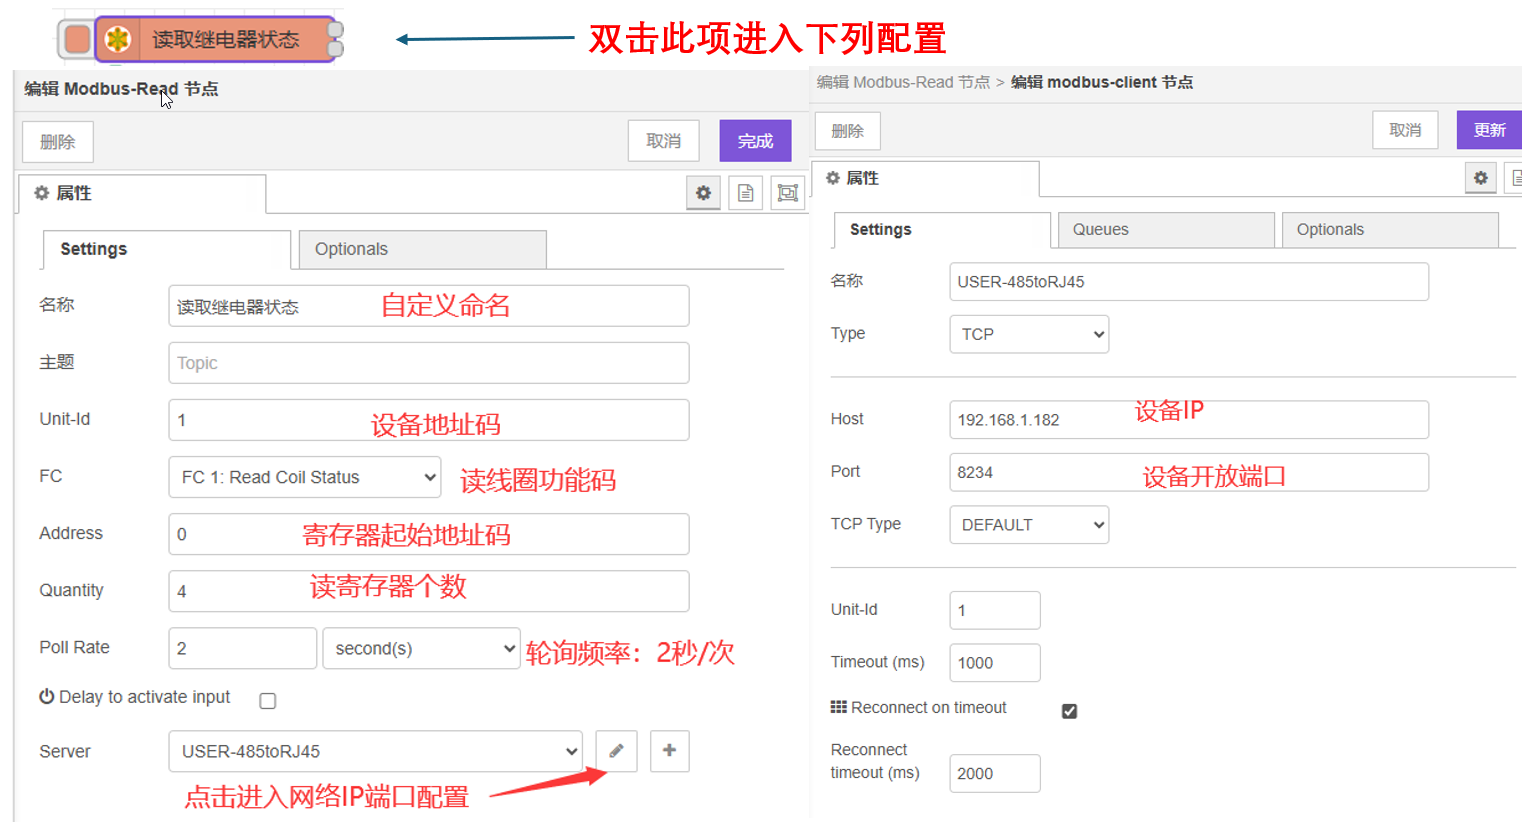Screen dimensions: 1527x838
Task: Click gear icon in modbus-client panel
Action: point(1480,178)
